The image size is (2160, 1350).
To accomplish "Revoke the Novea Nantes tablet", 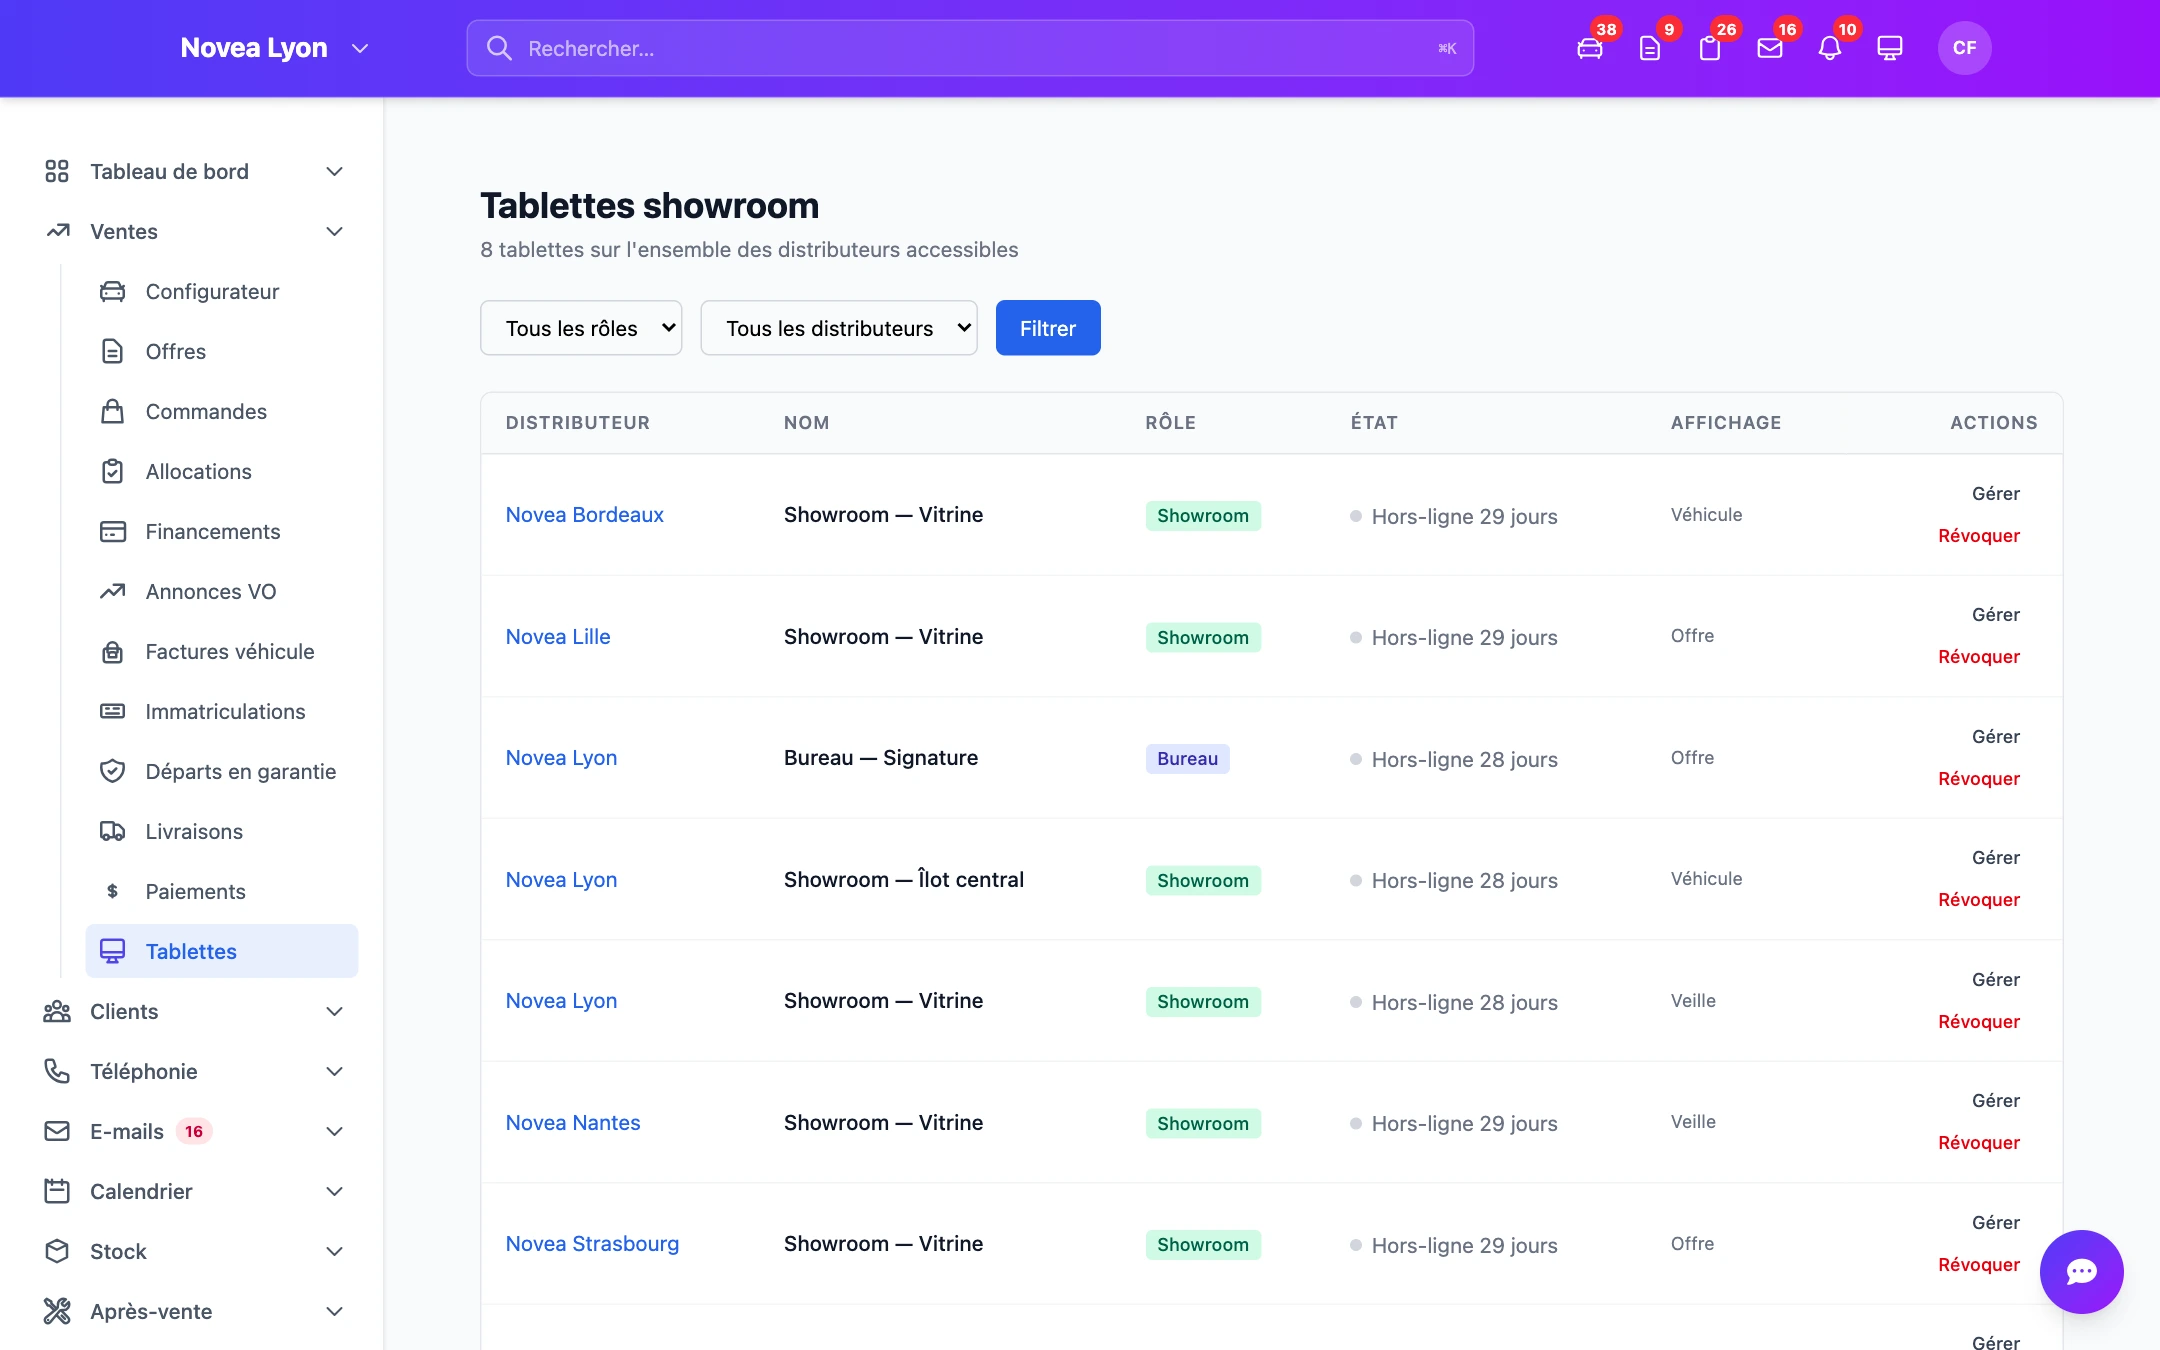I will 1979,1143.
